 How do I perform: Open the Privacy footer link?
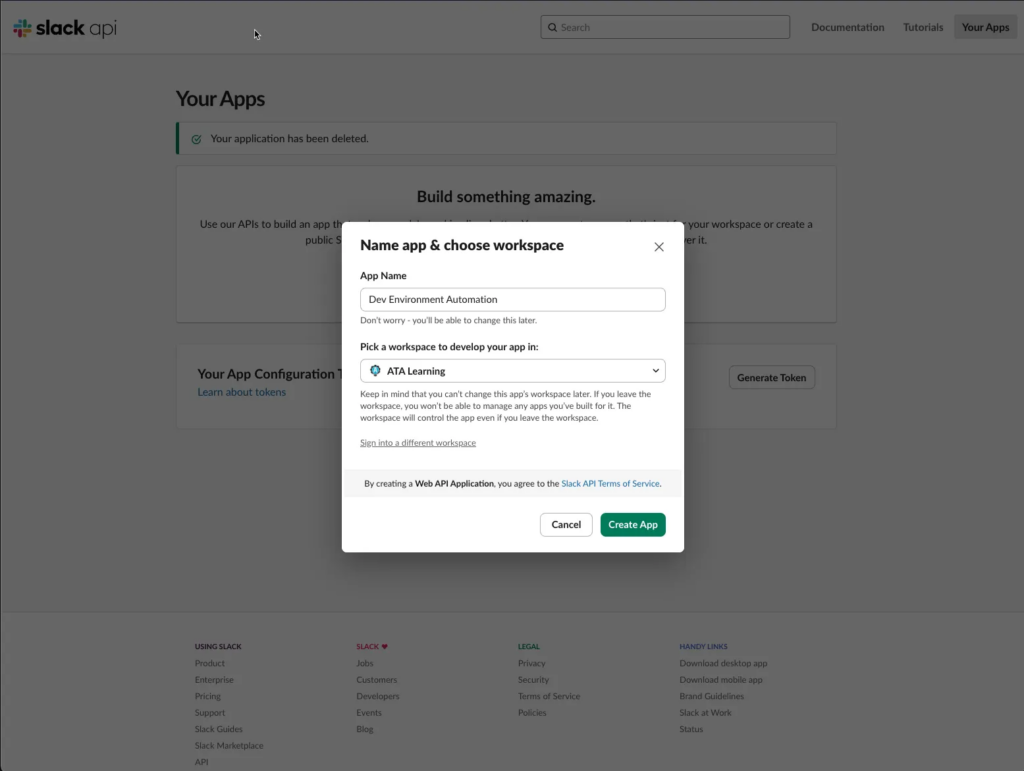coord(532,663)
